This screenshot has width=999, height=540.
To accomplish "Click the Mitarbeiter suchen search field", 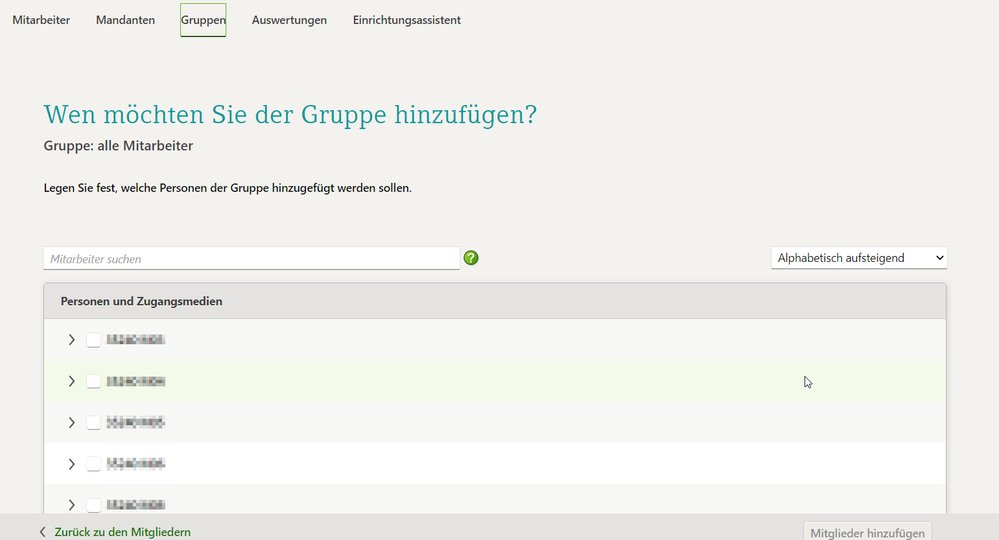I will point(251,259).
